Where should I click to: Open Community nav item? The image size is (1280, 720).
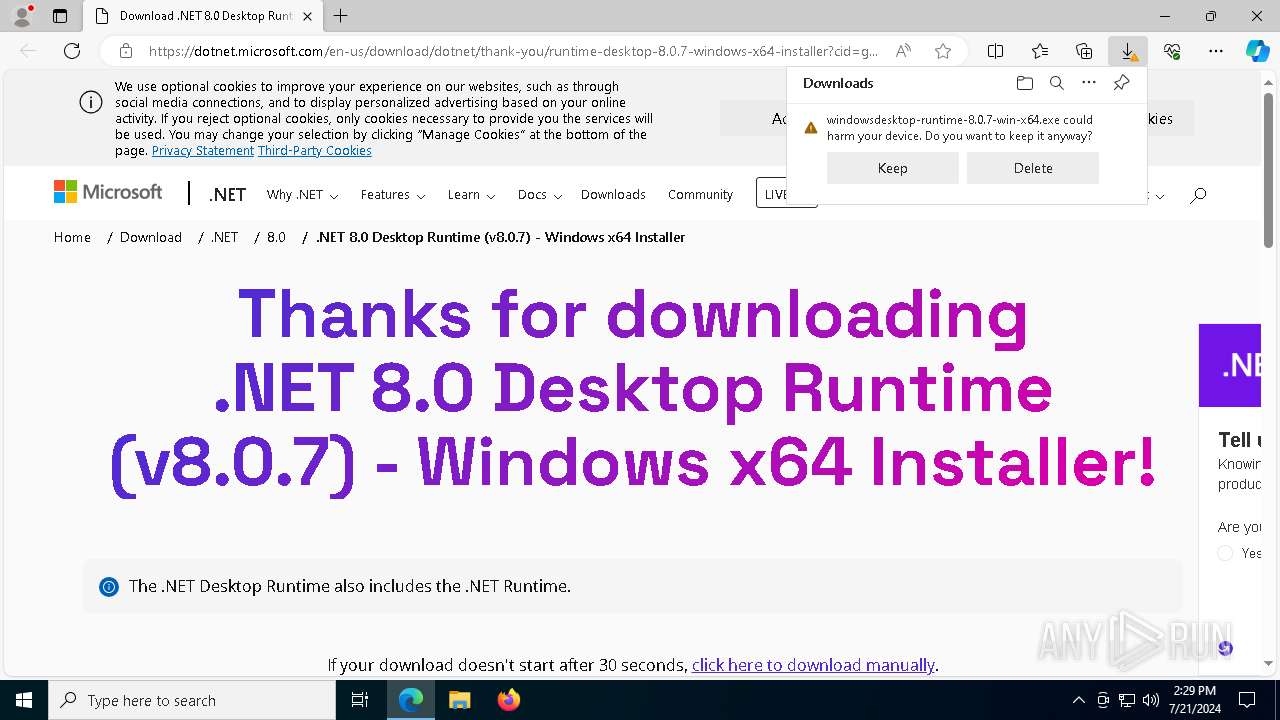click(700, 195)
